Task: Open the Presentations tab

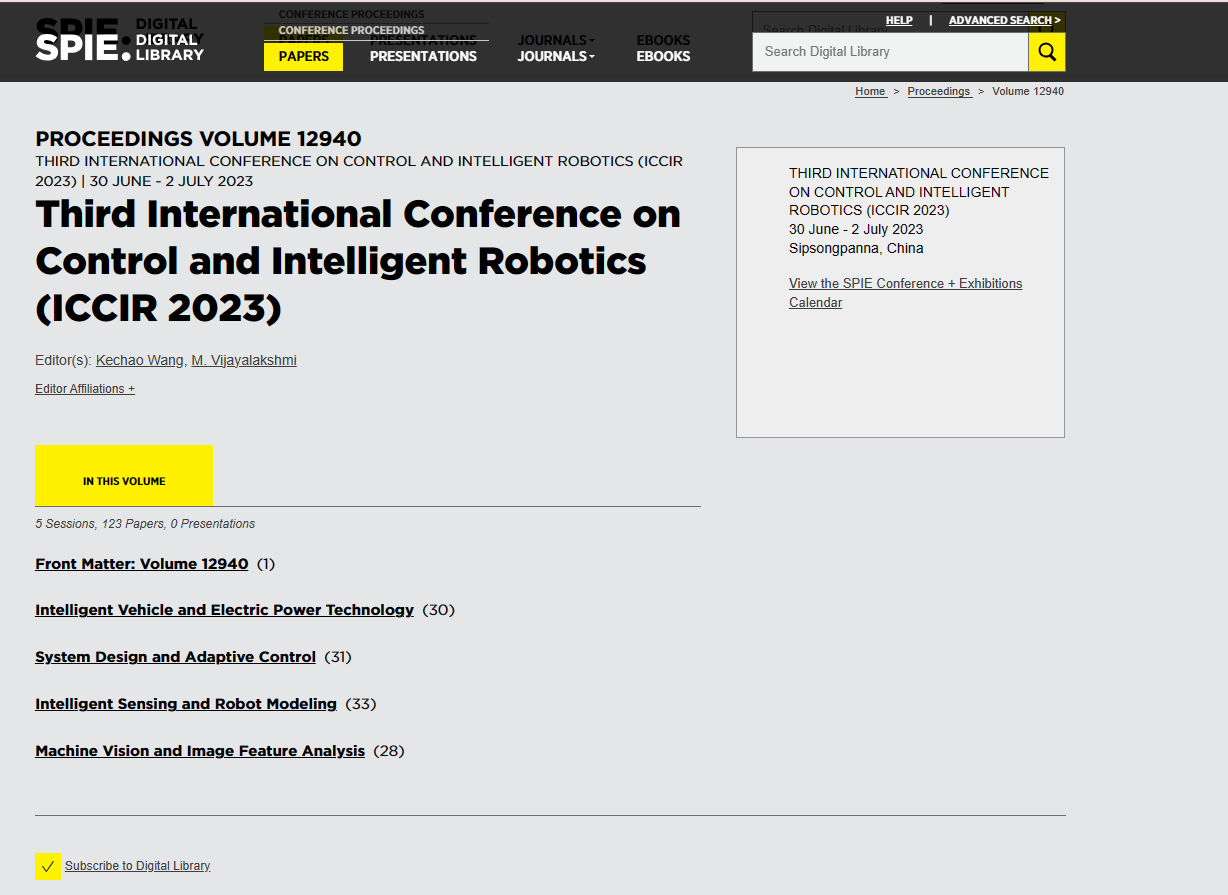Action: (423, 57)
